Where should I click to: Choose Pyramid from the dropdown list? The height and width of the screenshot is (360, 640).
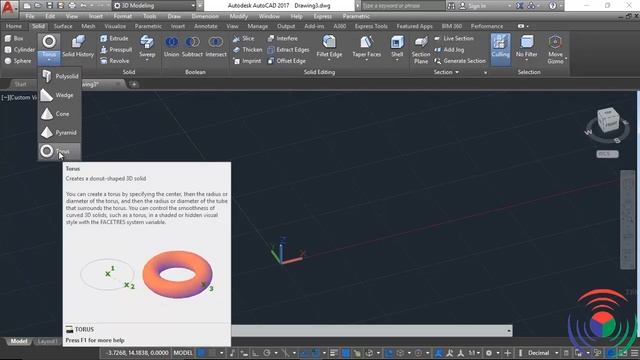pyautogui.click(x=60, y=133)
